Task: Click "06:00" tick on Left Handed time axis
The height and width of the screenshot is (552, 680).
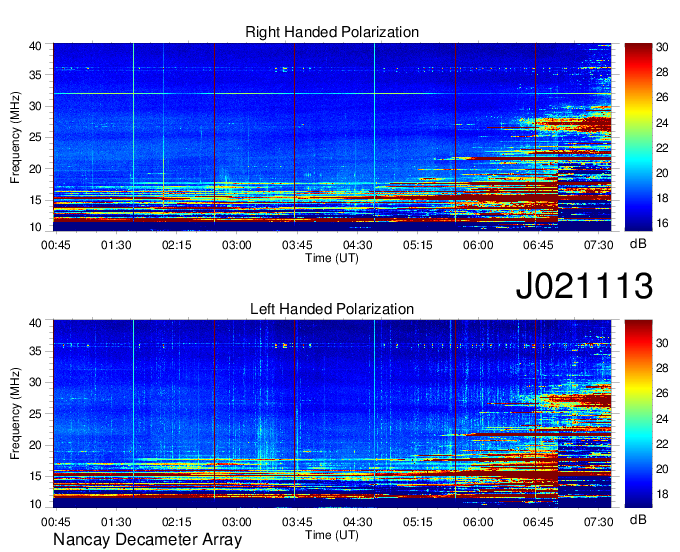Action: pyautogui.click(x=478, y=522)
